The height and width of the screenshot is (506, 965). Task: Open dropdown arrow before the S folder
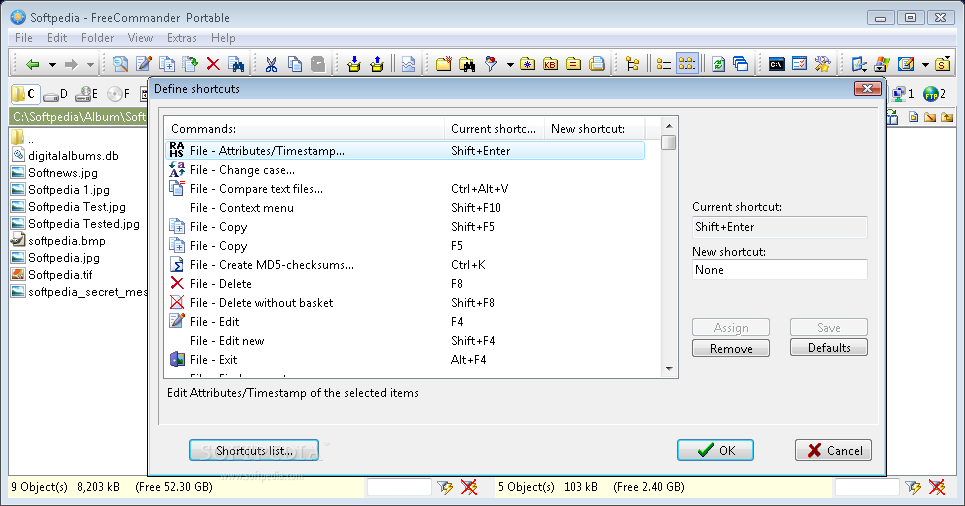[x=925, y=65]
